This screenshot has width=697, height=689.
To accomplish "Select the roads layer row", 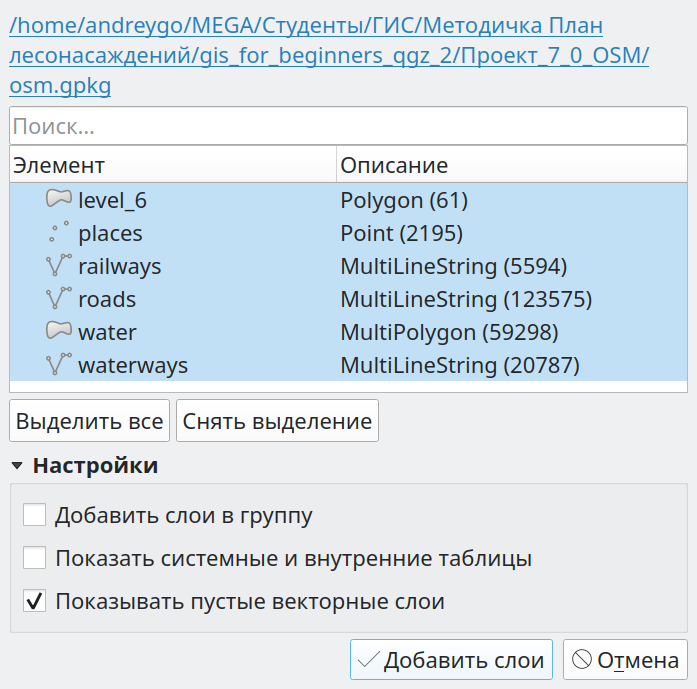I will (348, 299).
